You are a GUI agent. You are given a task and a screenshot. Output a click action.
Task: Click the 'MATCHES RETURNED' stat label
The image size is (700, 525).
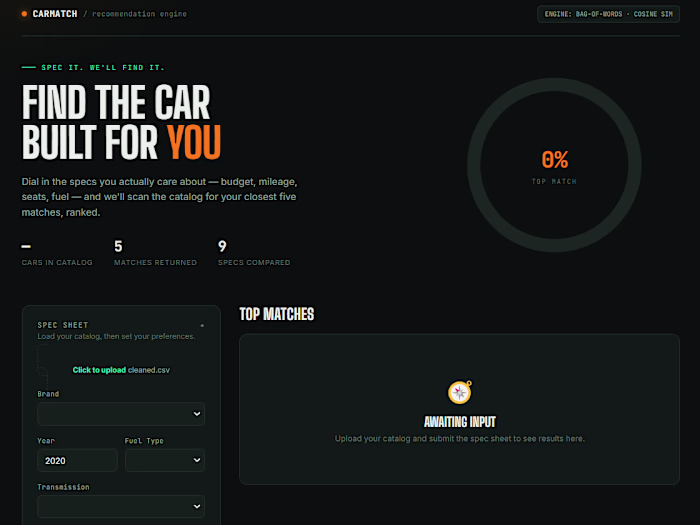tap(155, 262)
